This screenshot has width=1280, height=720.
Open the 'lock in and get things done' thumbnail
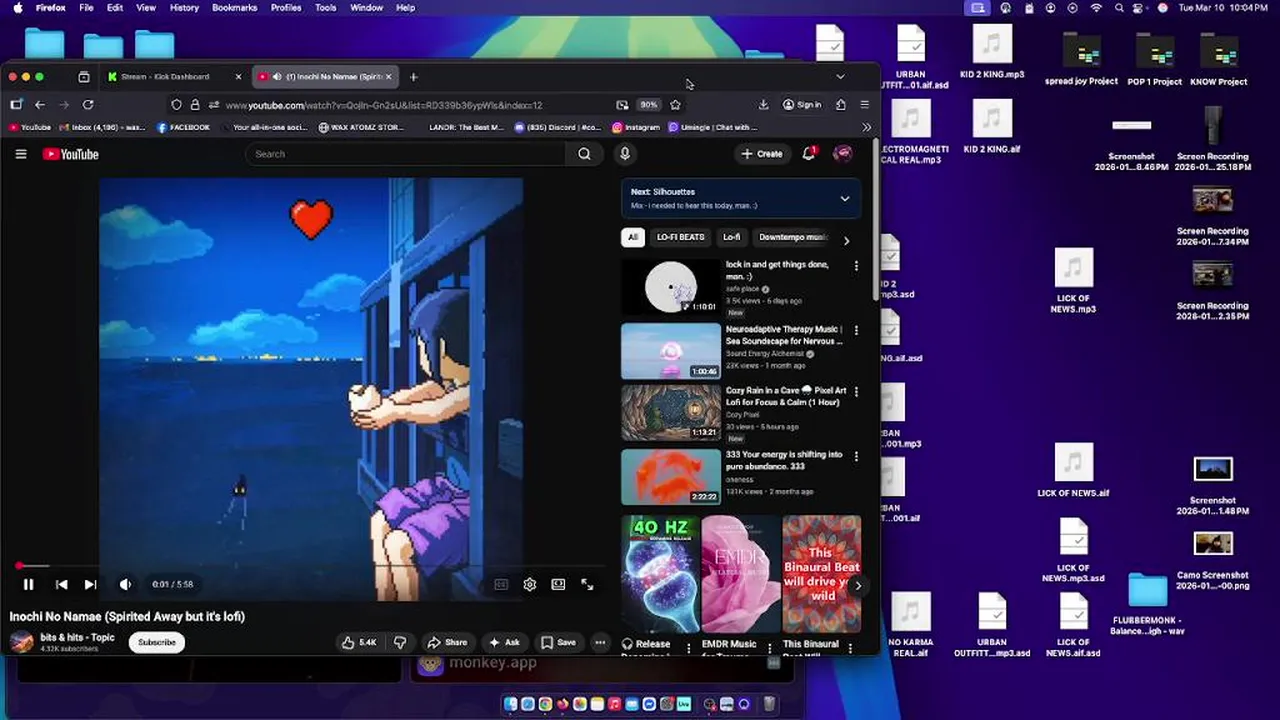[671, 287]
